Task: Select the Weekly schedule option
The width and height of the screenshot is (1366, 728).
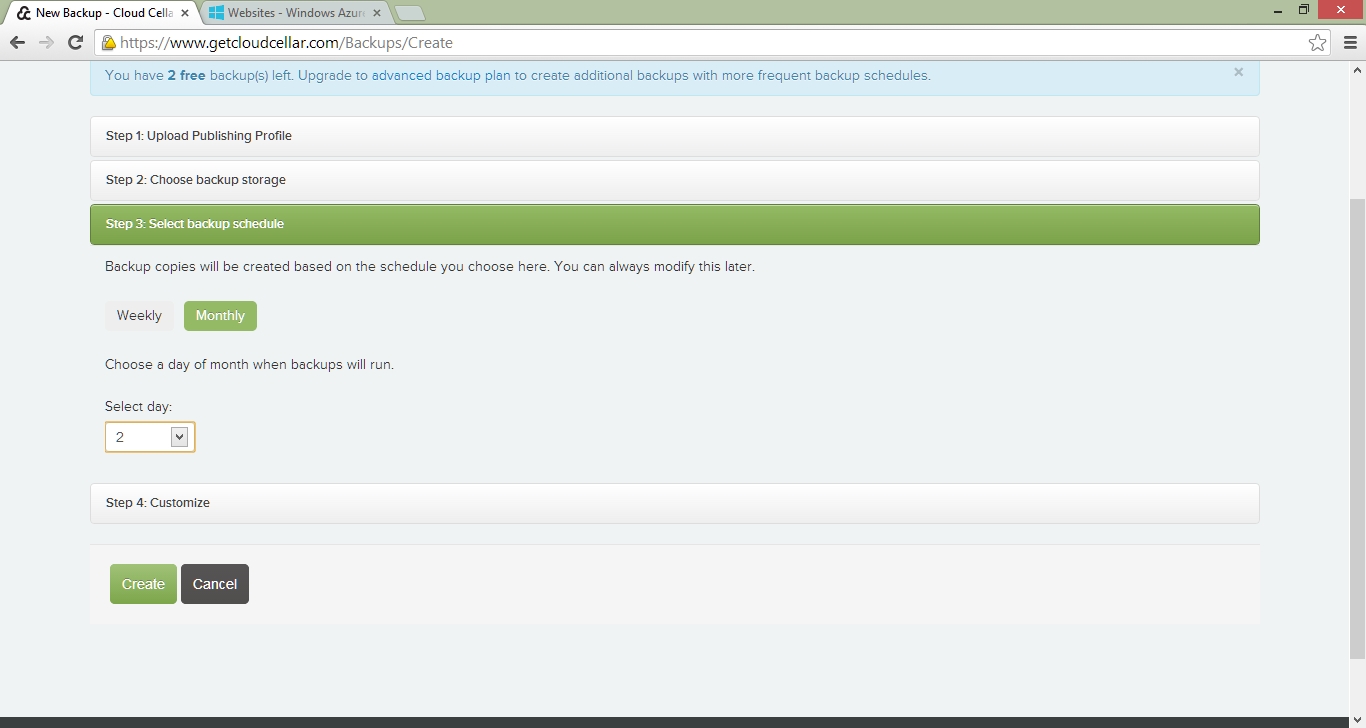Action: 139,316
